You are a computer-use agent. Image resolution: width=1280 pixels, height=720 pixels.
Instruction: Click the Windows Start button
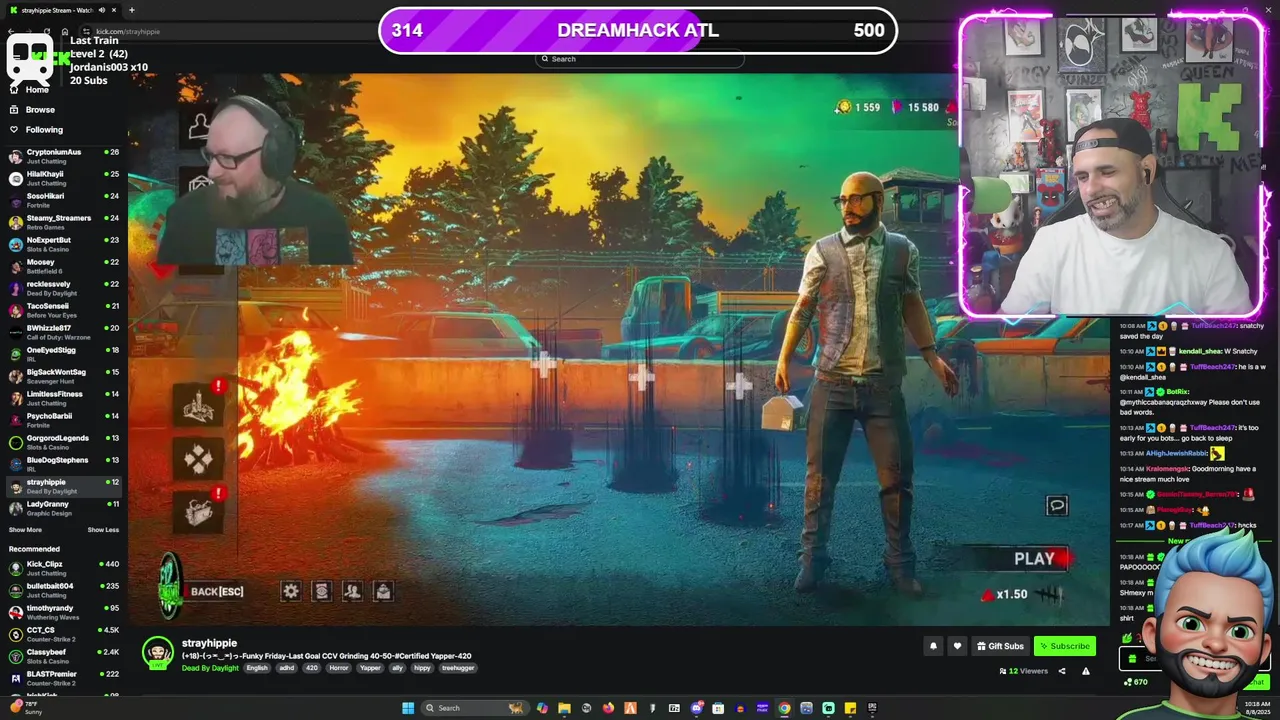[408, 708]
